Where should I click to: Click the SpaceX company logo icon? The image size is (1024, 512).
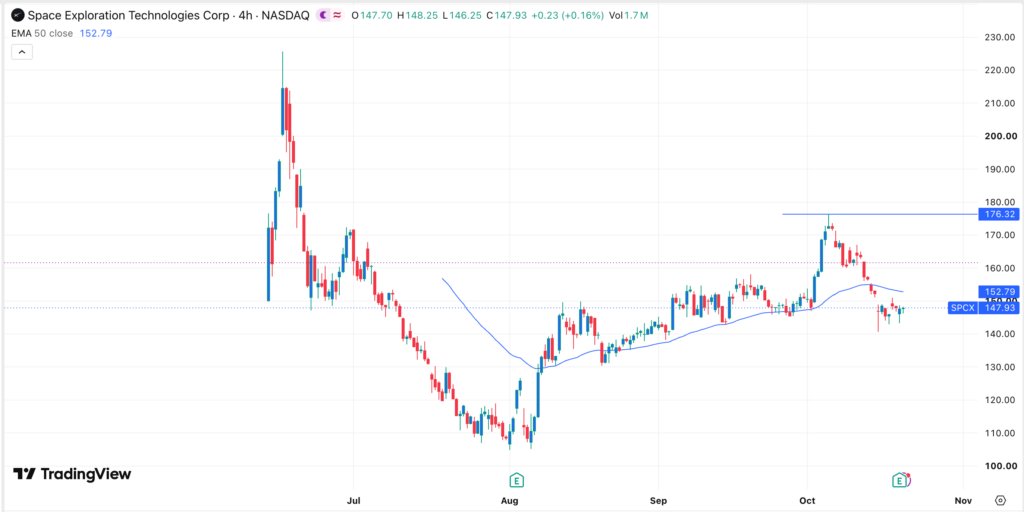(x=18, y=15)
